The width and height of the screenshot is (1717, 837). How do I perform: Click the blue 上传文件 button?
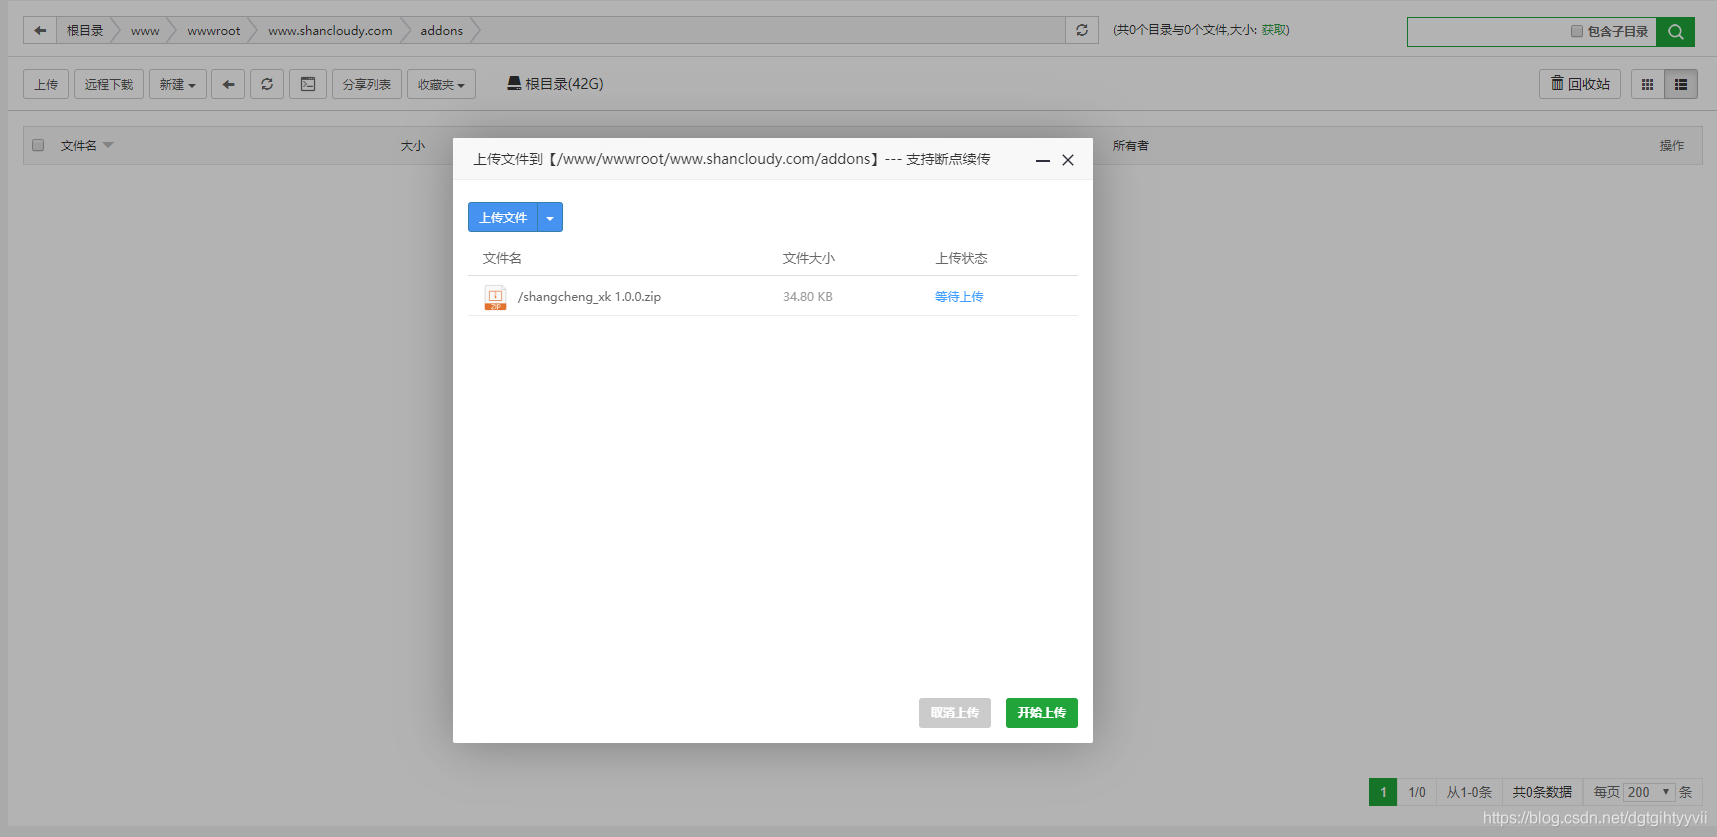503,217
